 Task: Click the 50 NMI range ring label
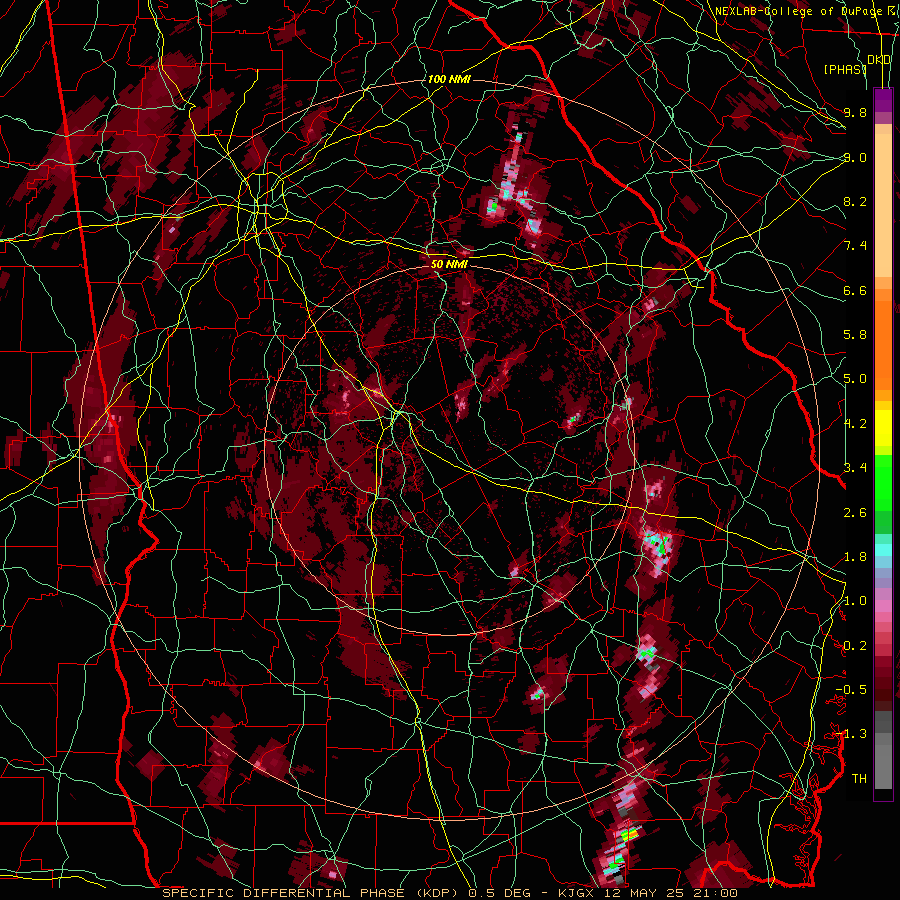tap(449, 265)
